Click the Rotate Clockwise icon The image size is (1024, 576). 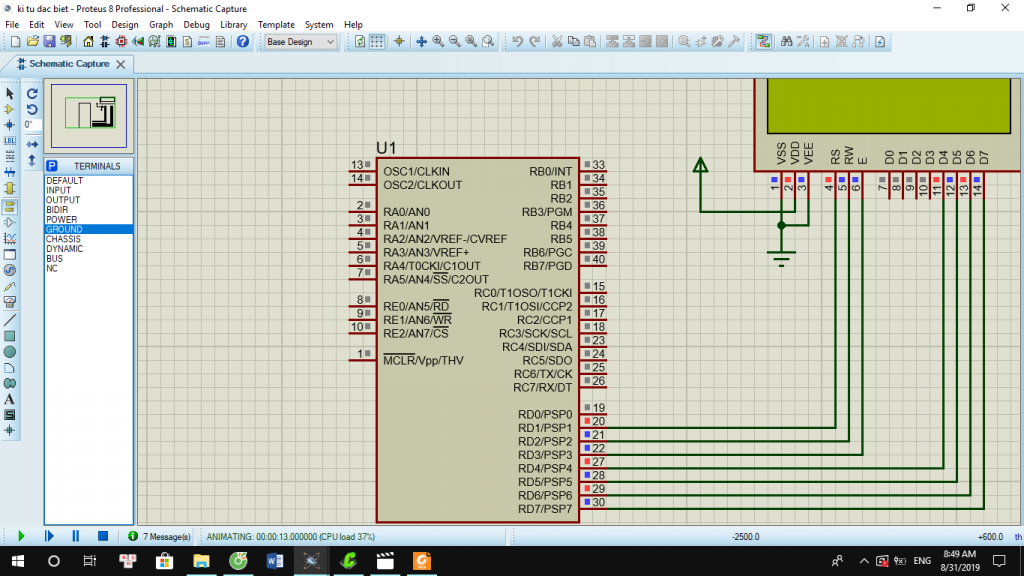(x=32, y=93)
